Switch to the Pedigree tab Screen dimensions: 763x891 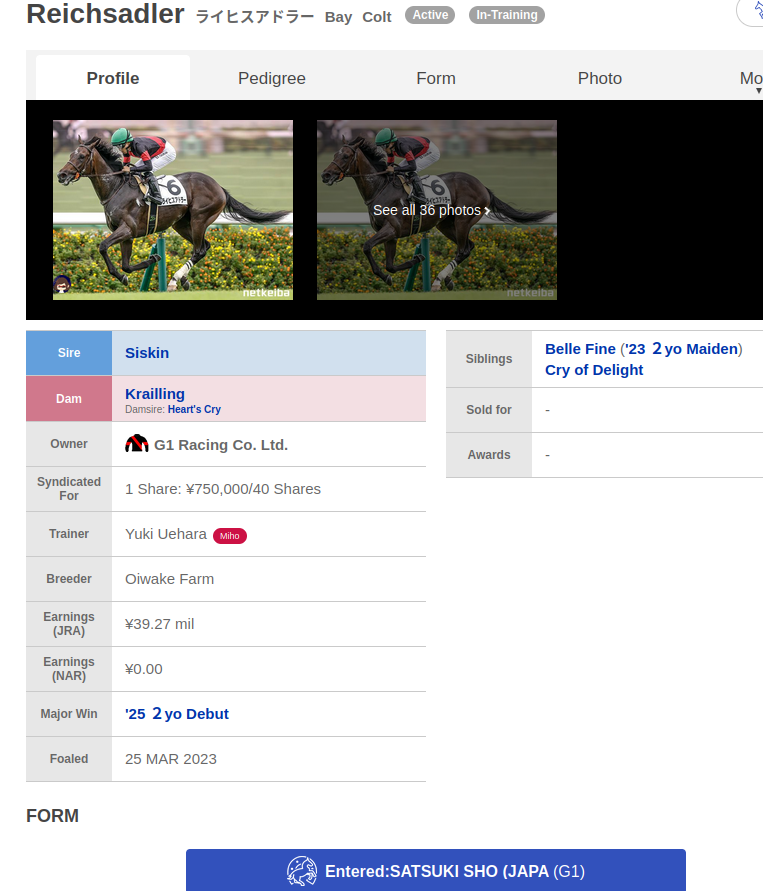coord(272,78)
